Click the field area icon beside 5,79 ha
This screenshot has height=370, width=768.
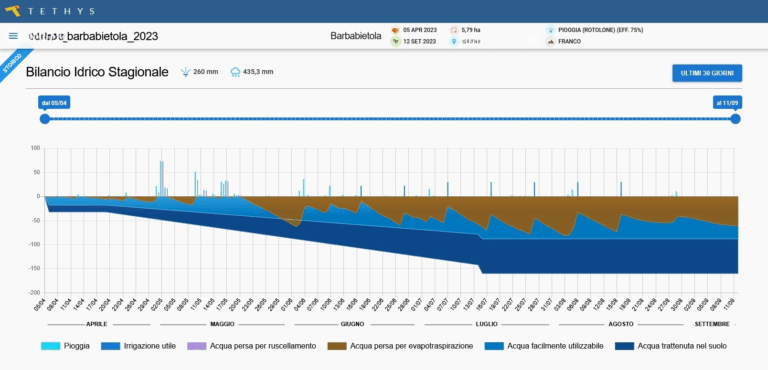454,30
